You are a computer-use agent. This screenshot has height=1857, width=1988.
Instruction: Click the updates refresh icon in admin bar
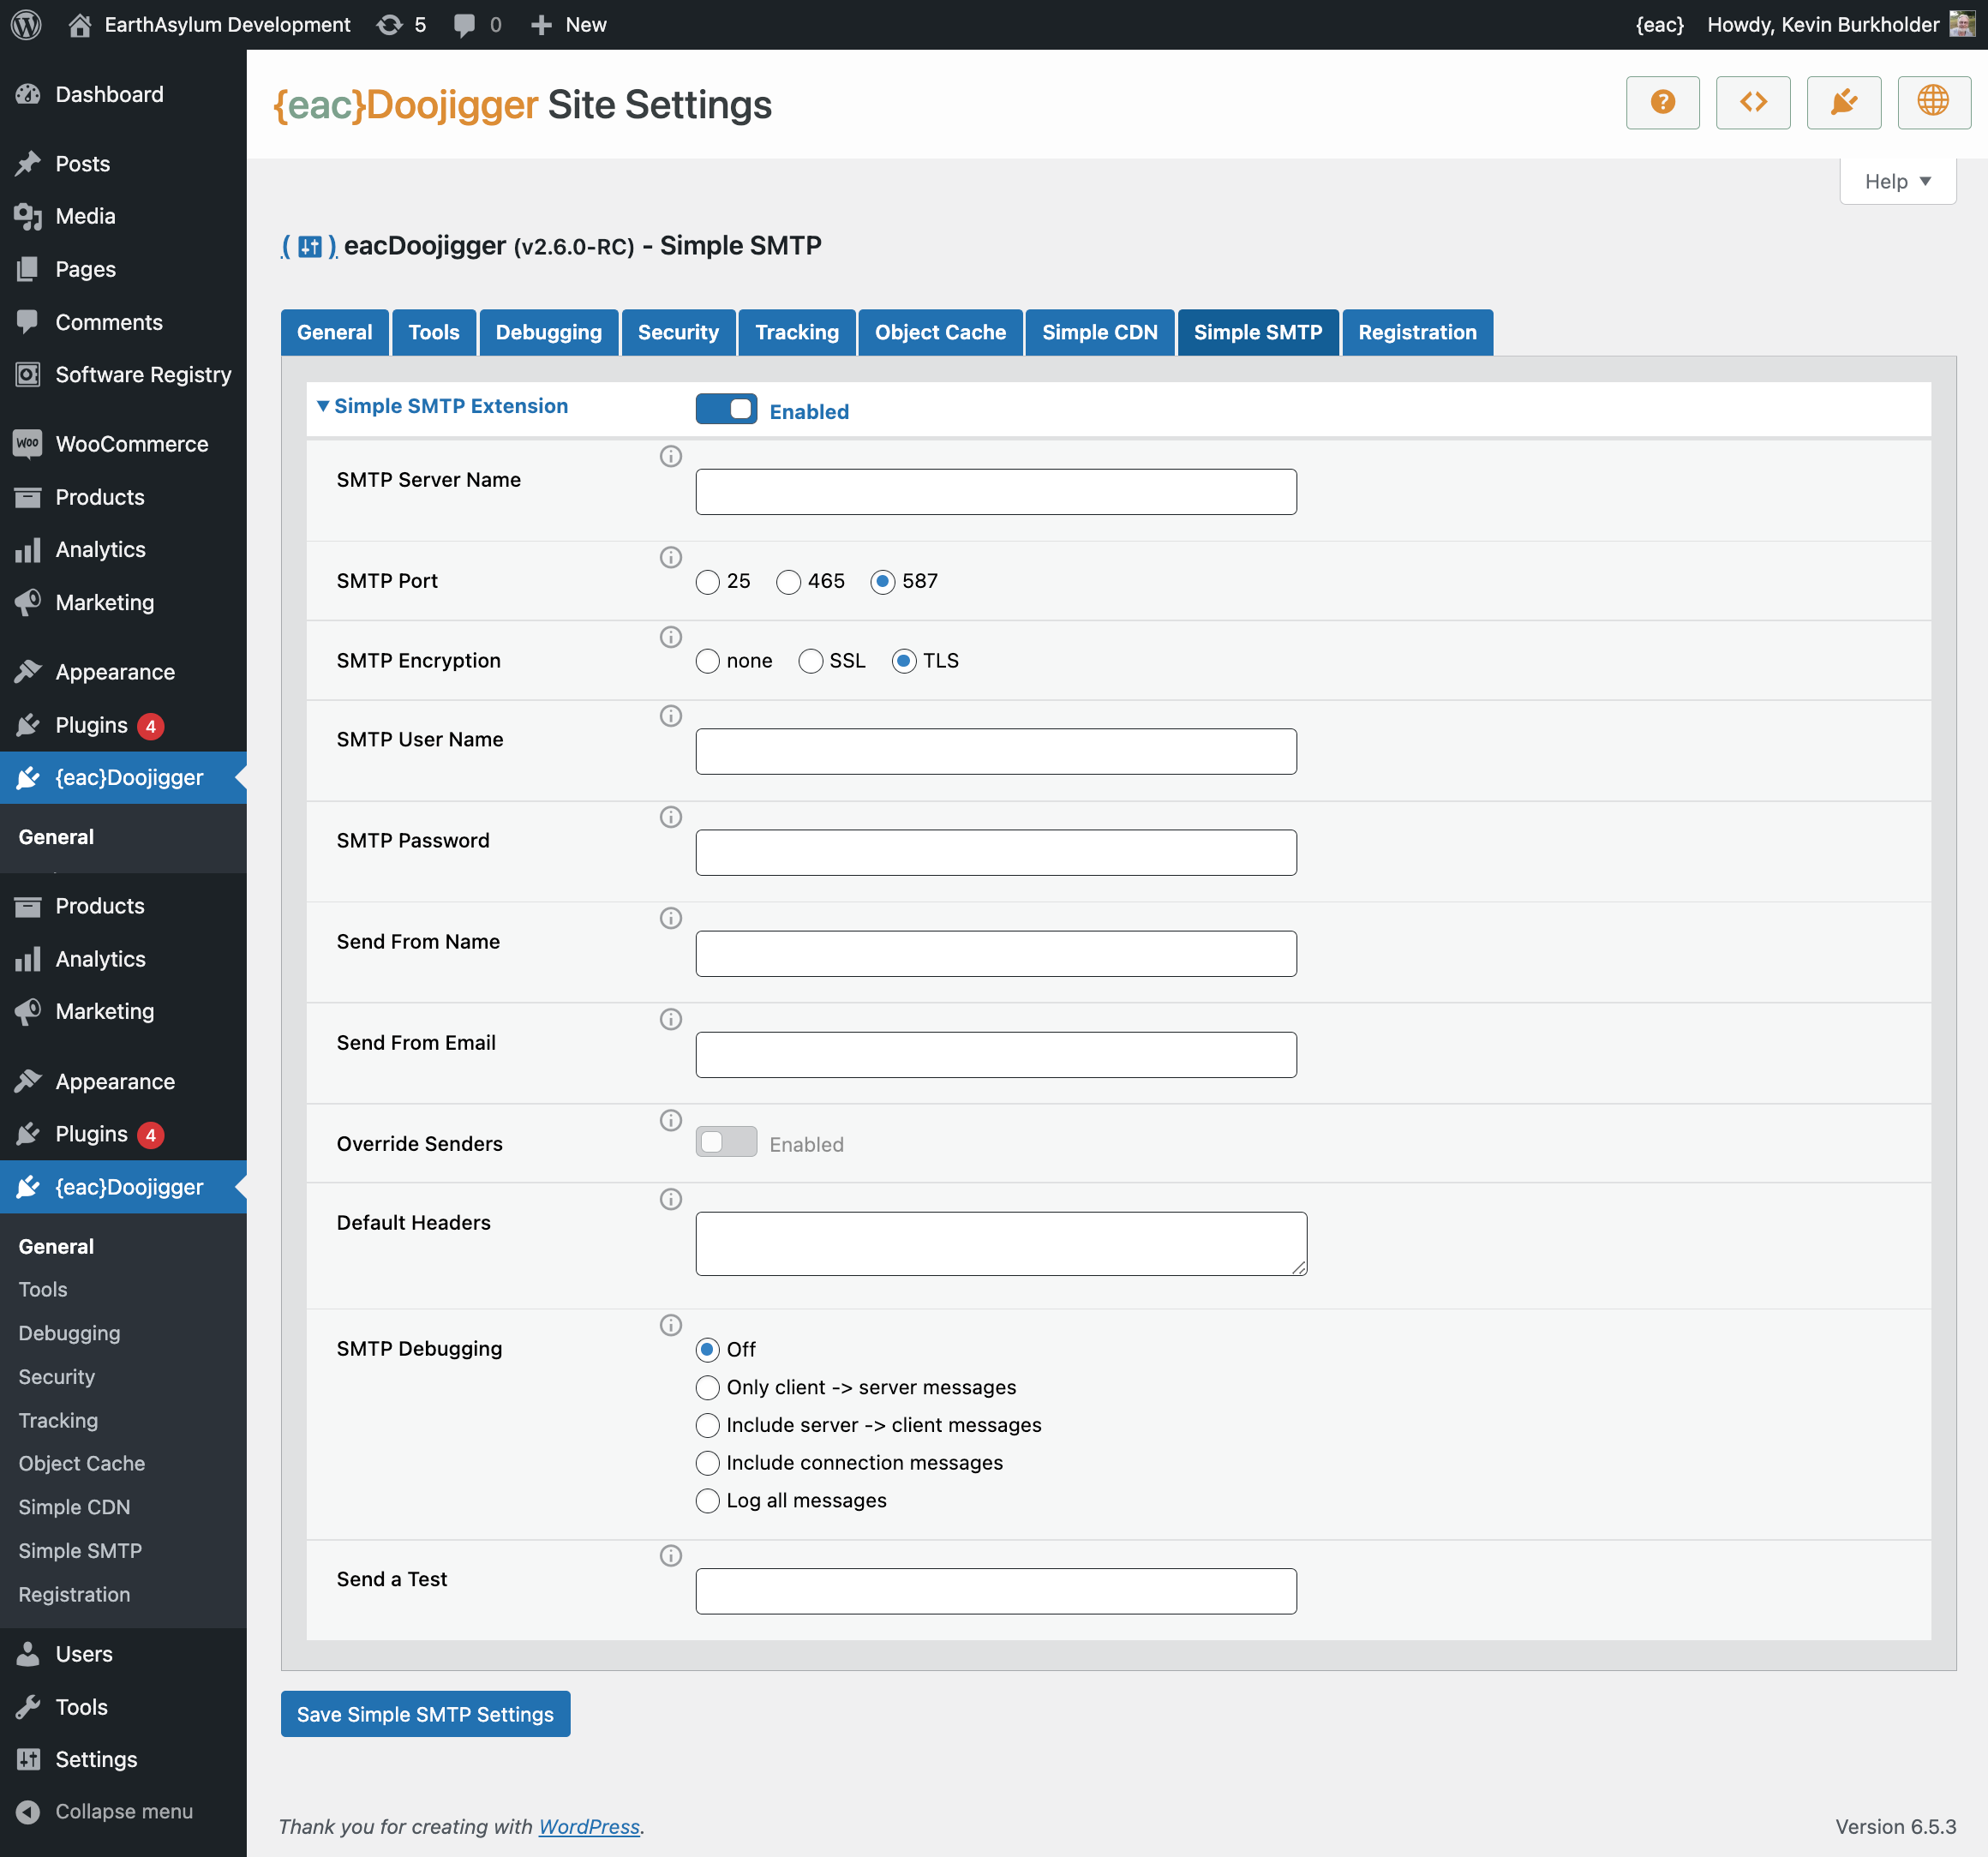coord(389,24)
